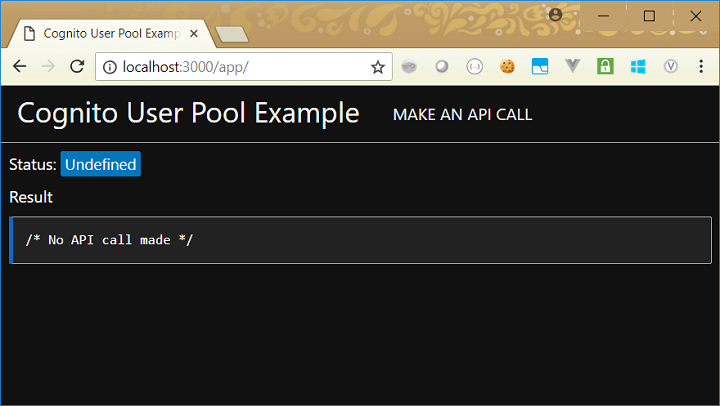Click the forward navigation arrow
Viewport: 720px width, 406px height.
(48, 67)
